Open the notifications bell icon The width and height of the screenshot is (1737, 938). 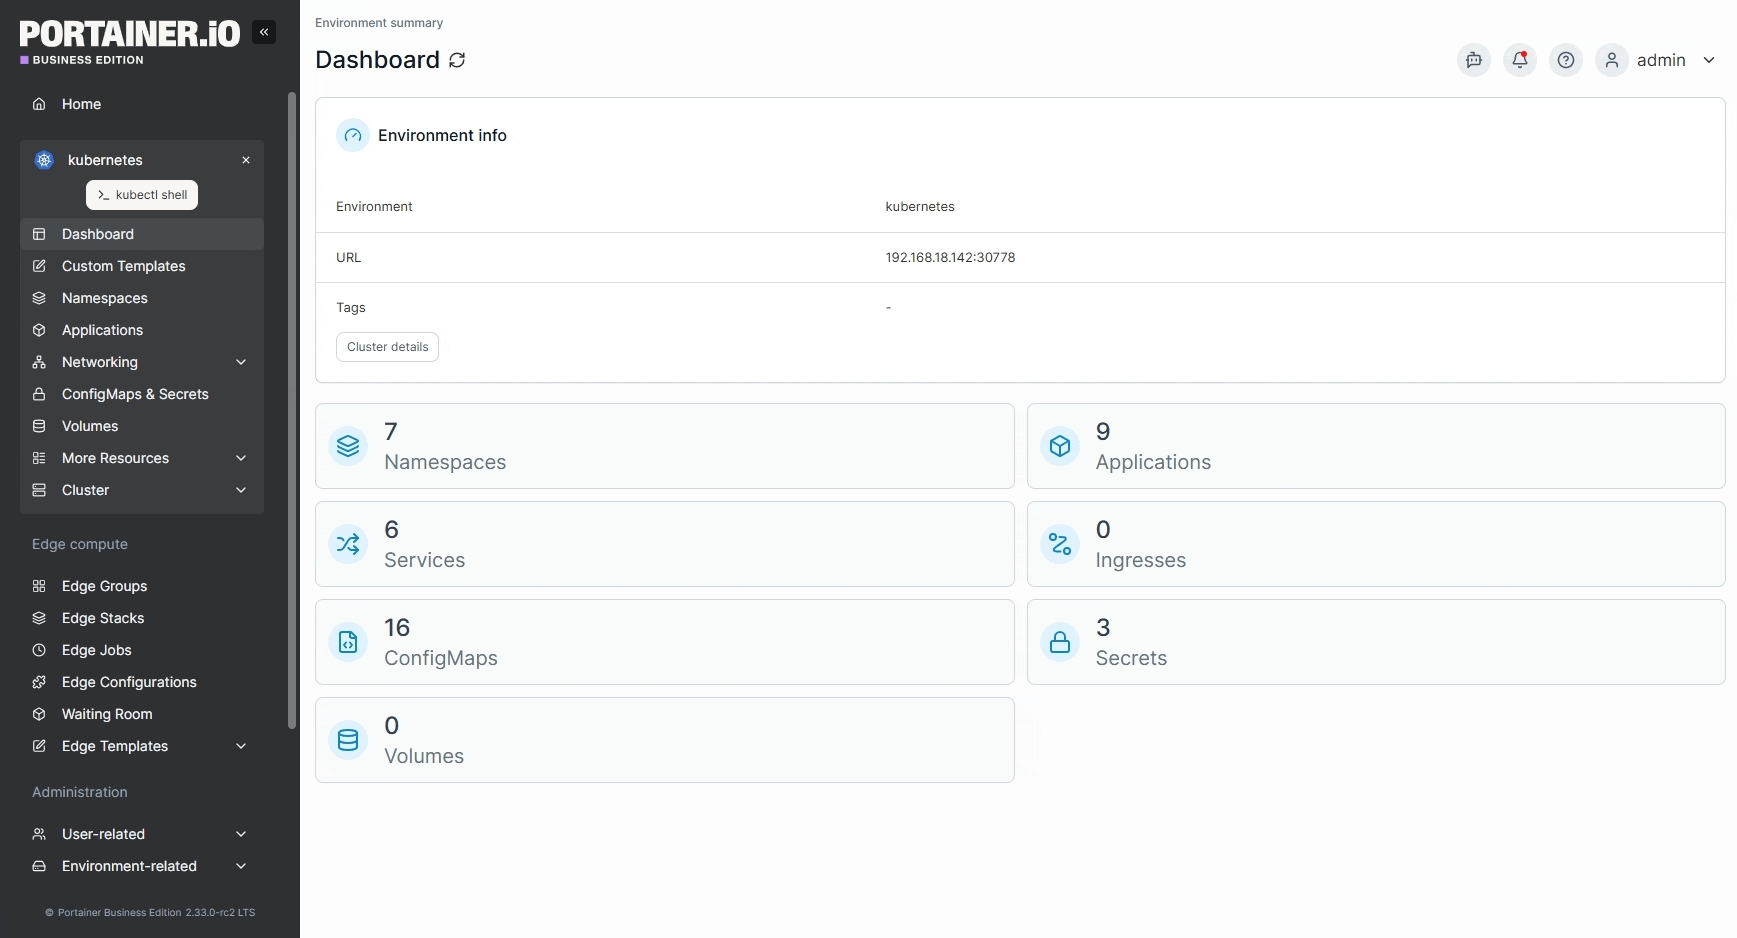pos(1519,60)
